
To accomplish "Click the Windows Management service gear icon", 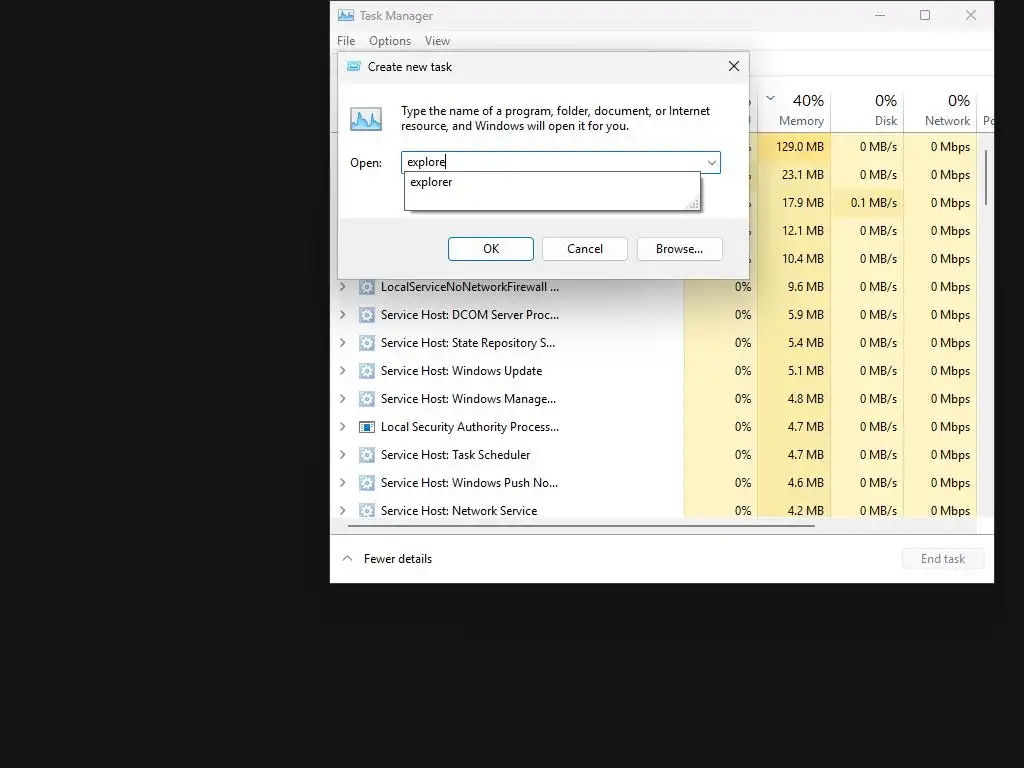I will coord(367,399).
